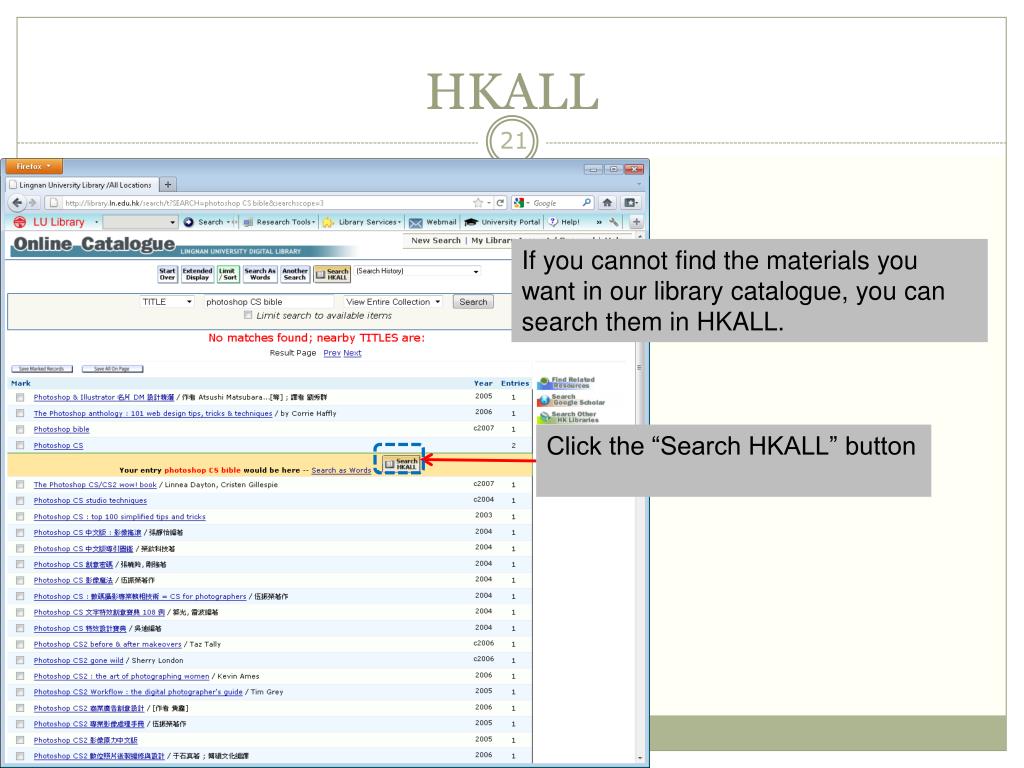1024x768 pixels.
Task: Open a new tab with the plus button
Action: (168, 185)
